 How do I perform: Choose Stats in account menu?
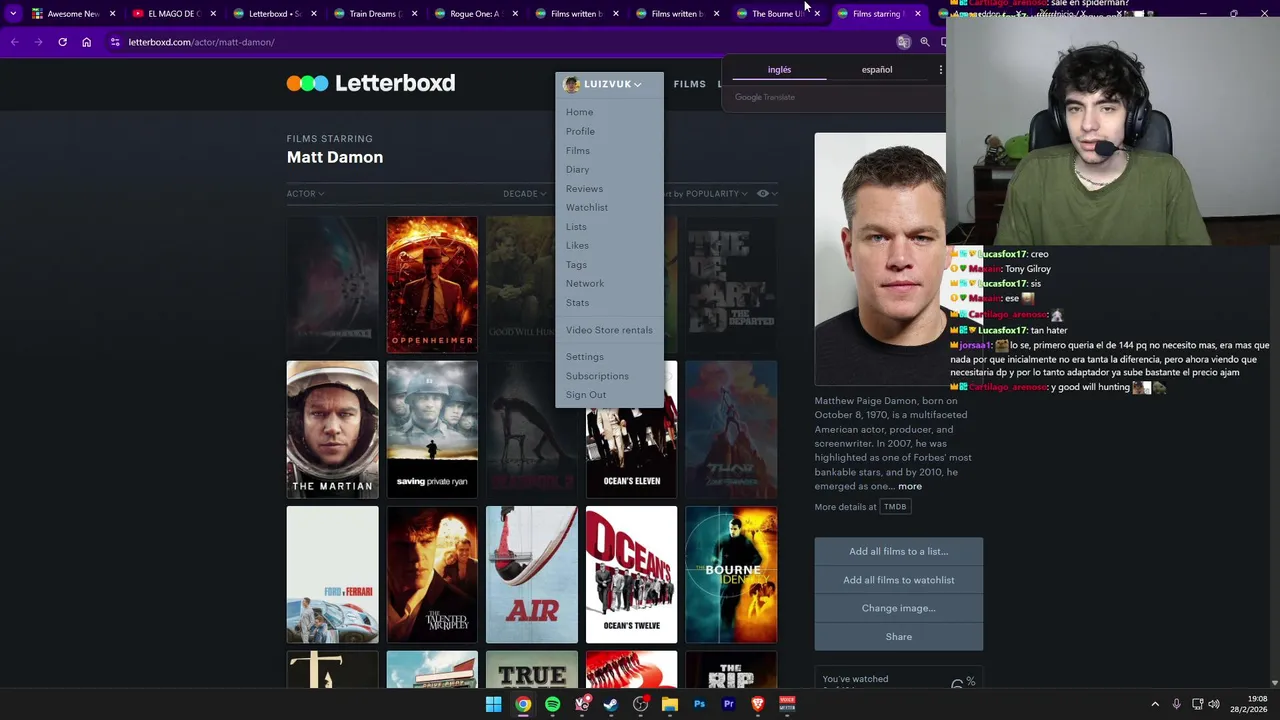pyautogui.click(x=577, y=302)
